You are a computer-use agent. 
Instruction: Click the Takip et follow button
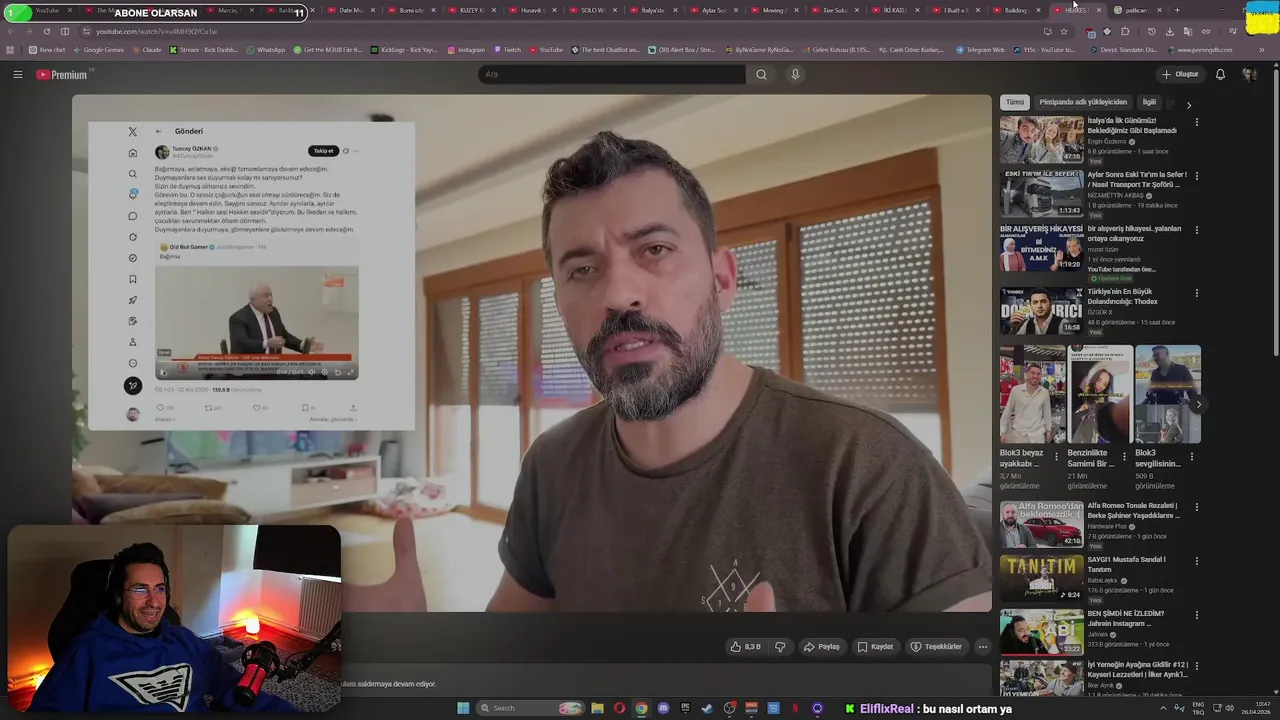click(x=323, y=151)
